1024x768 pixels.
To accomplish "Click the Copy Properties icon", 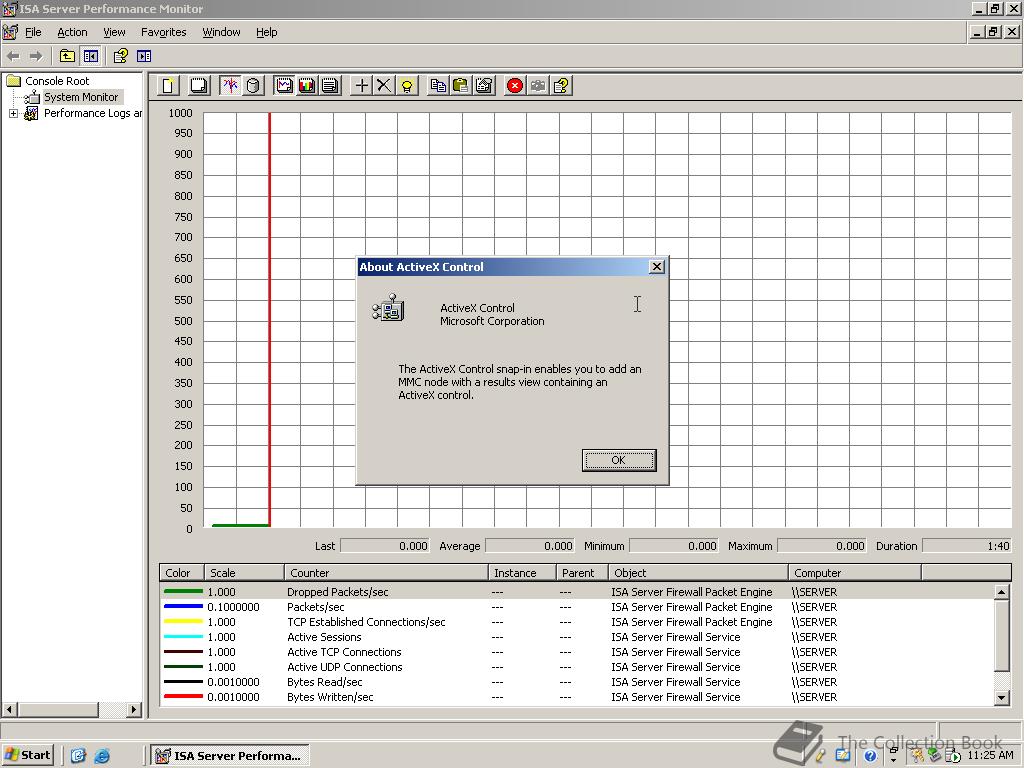I will click(x=438, y=86).
